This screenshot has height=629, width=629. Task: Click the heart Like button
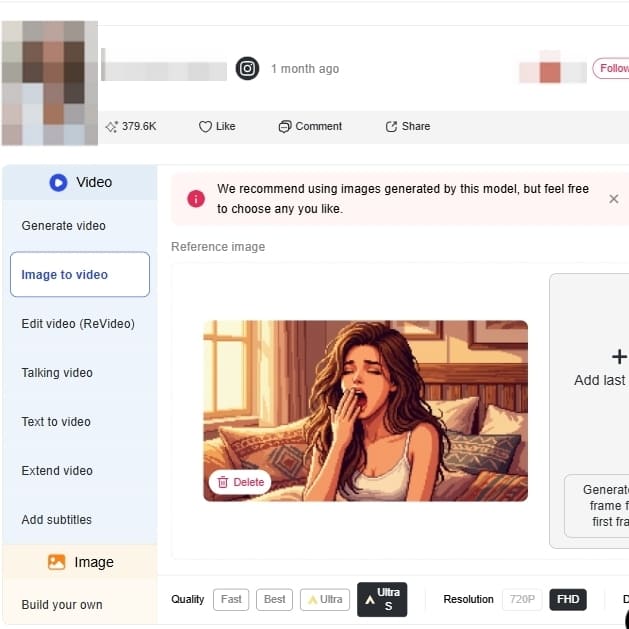(217, 127)
